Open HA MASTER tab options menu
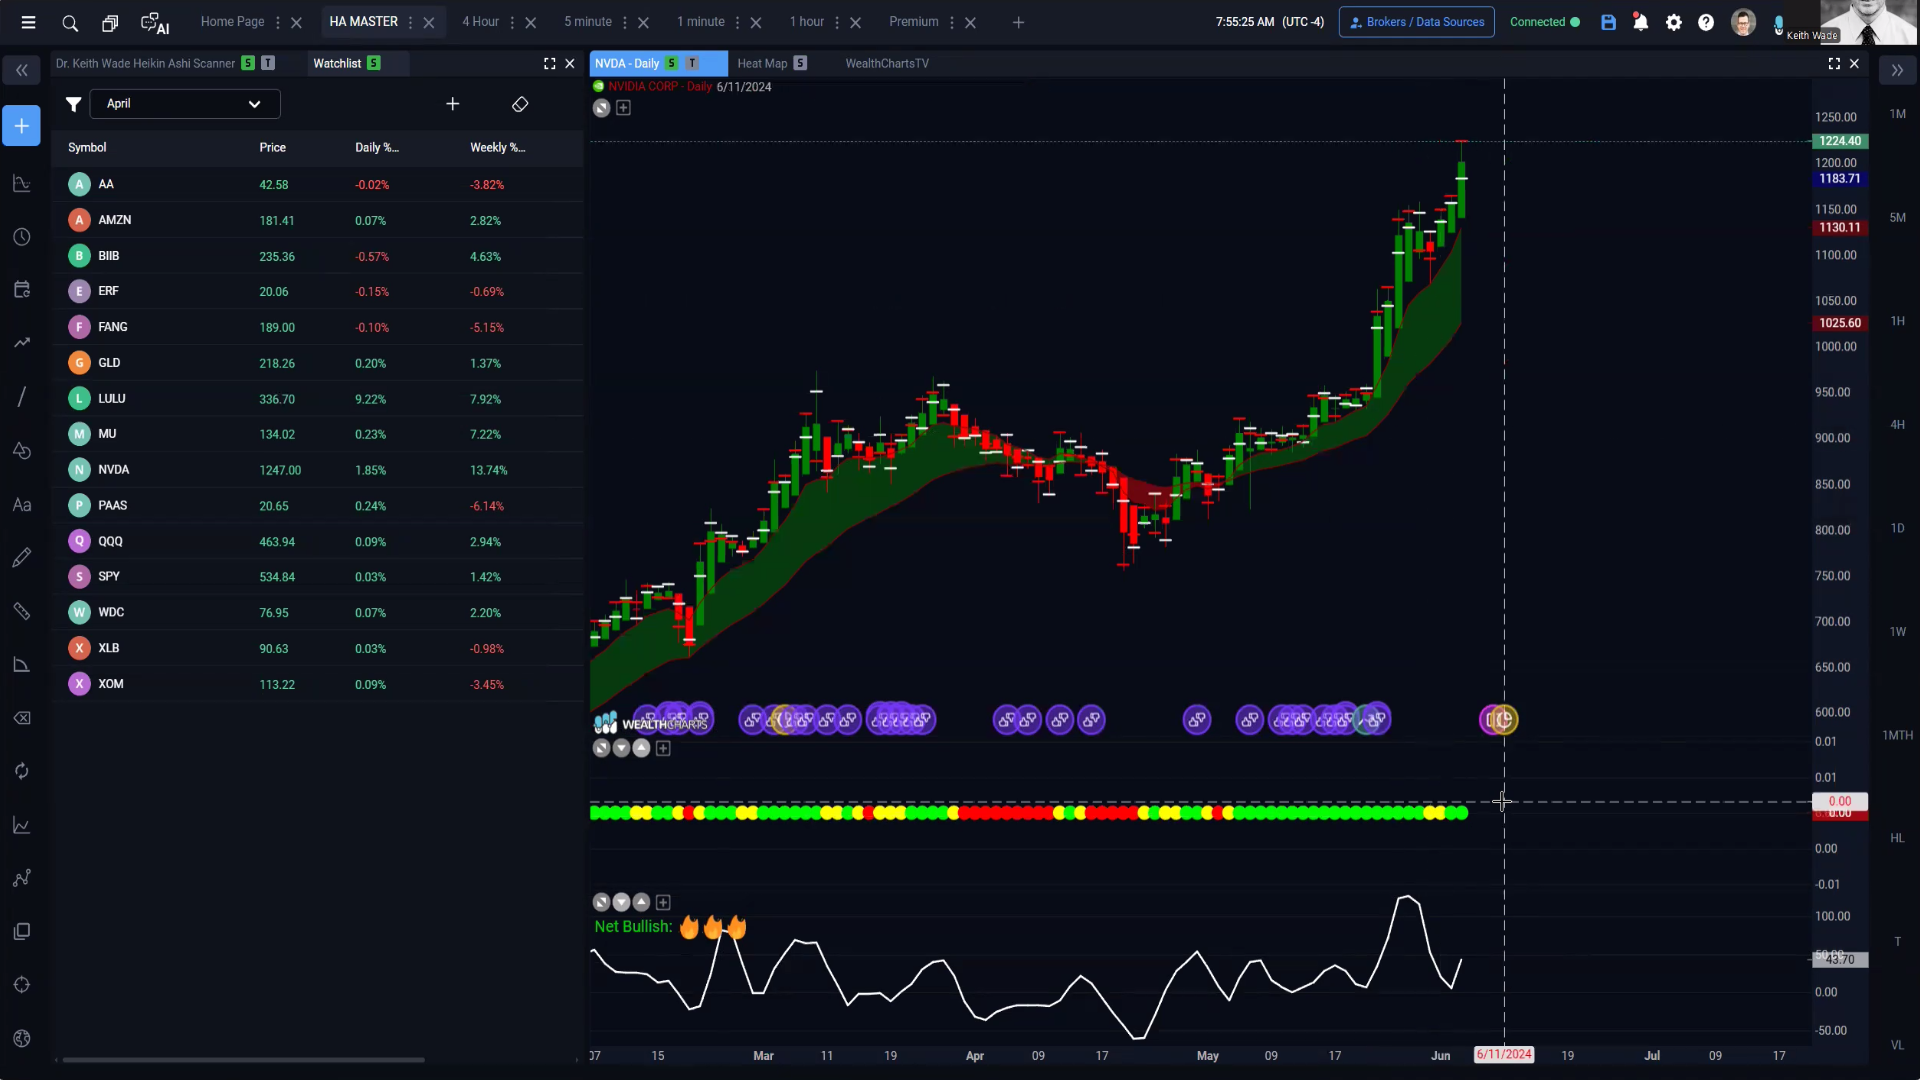The height and width of the screenshot is (1080, 1920). click(410, 22)
